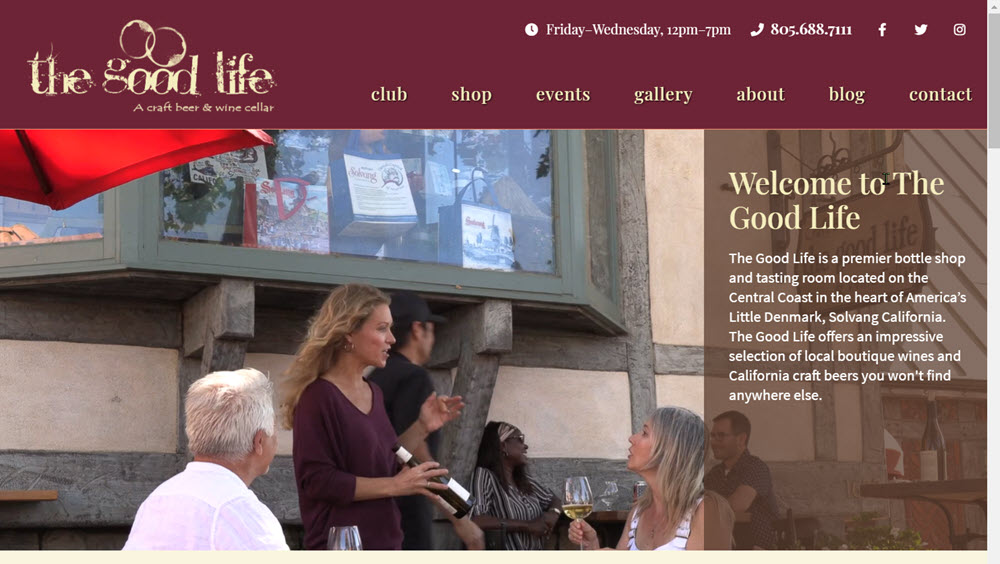Image resolution: width=1000 pixels, height=564 pixels.
Task: Click the hero video of people tasting wine
Action: coord(352,339)
